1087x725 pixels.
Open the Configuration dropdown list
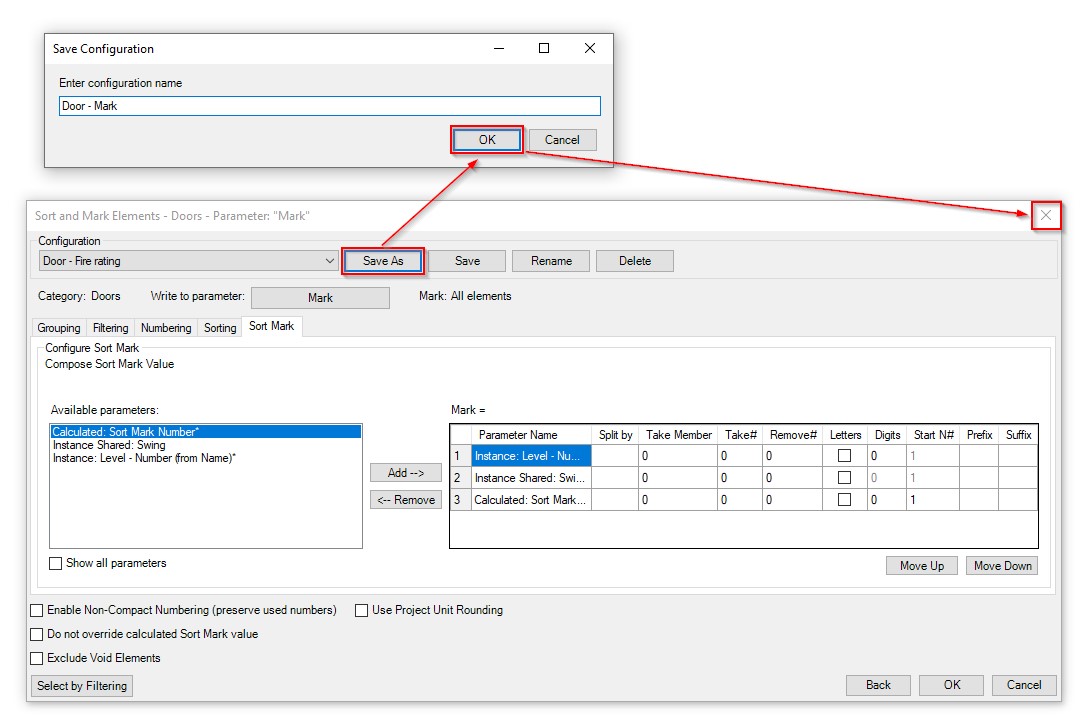click(330, 261)
